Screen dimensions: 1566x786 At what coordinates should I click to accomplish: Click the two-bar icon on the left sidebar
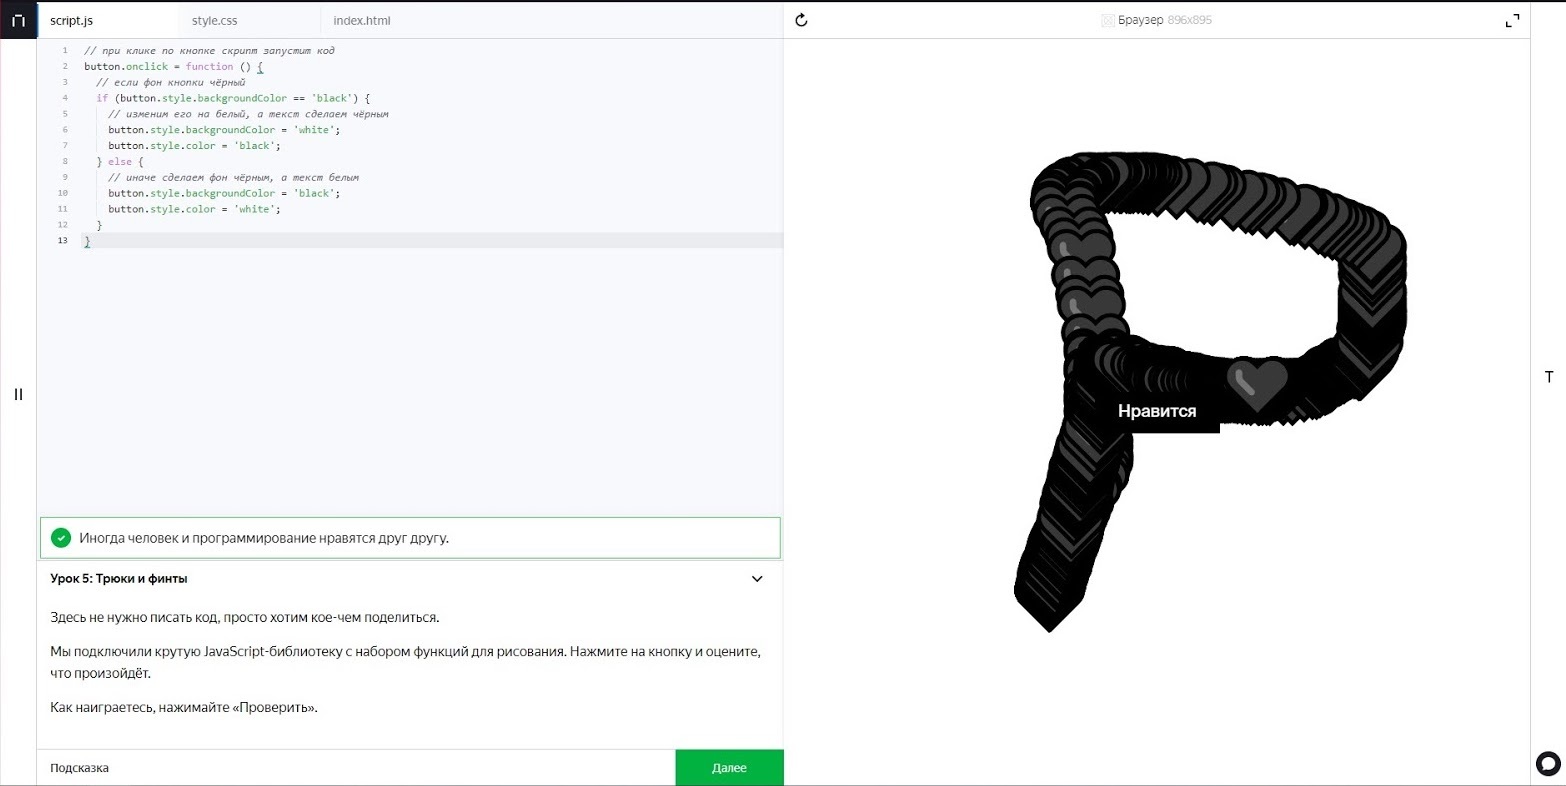[x=18, y=394]
